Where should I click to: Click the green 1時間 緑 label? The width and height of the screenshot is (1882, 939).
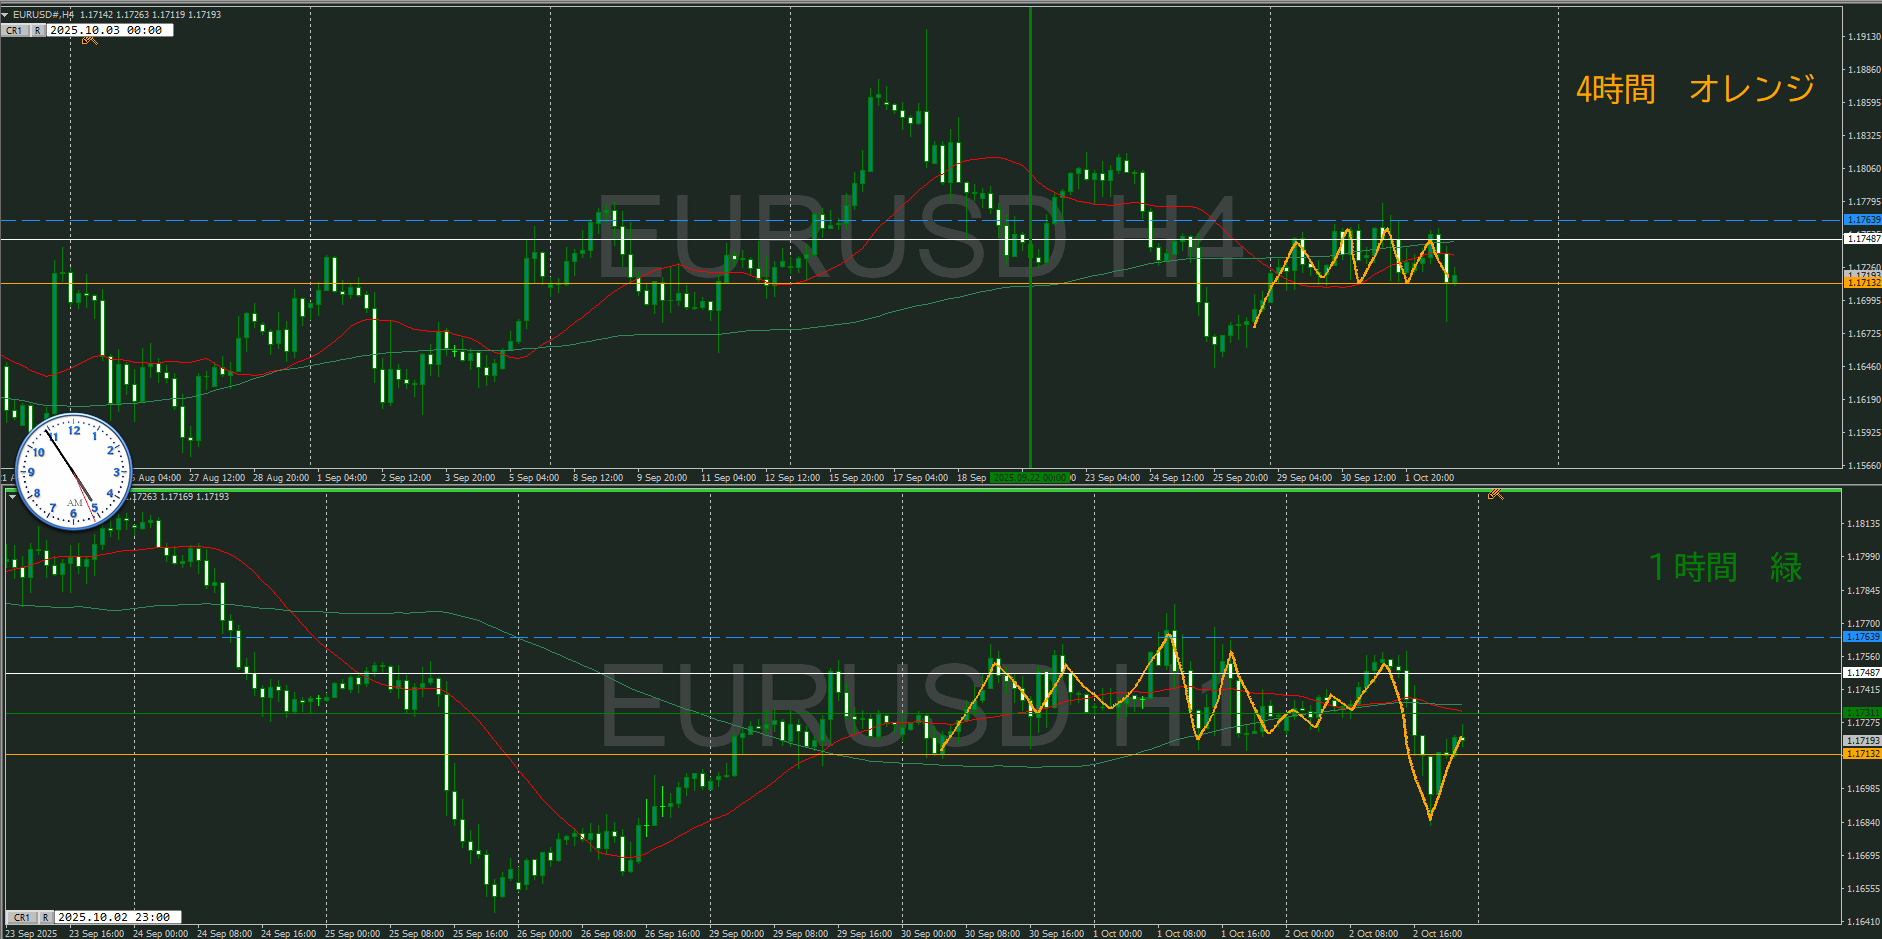[1724, 567]
